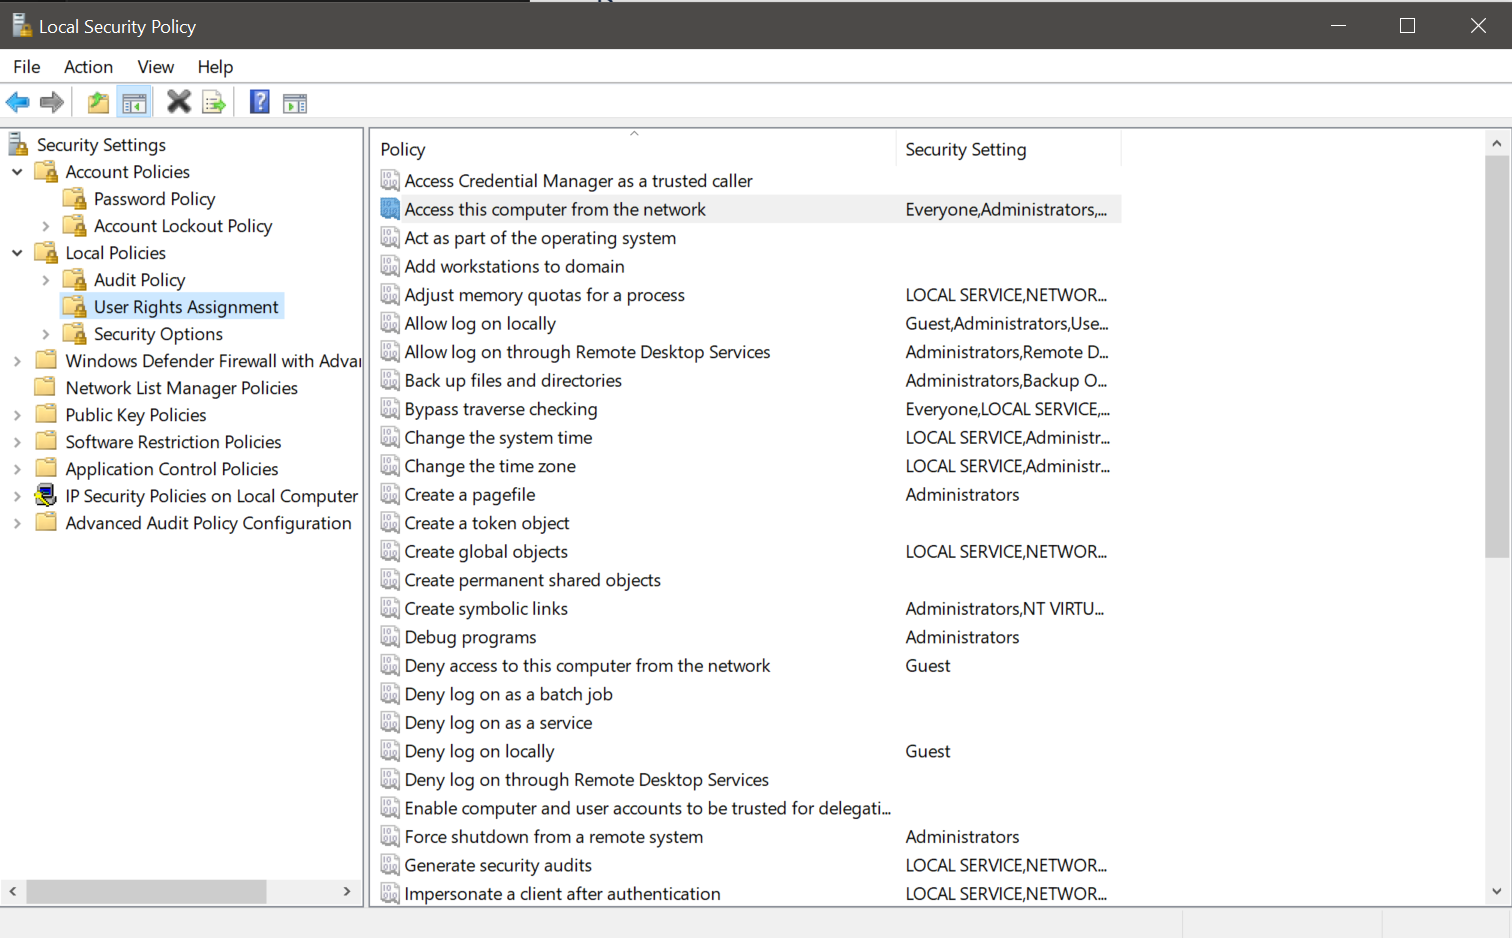Select Password Policy in the tree
This screenshot has width=1512, height=938.
coord(154,199)
